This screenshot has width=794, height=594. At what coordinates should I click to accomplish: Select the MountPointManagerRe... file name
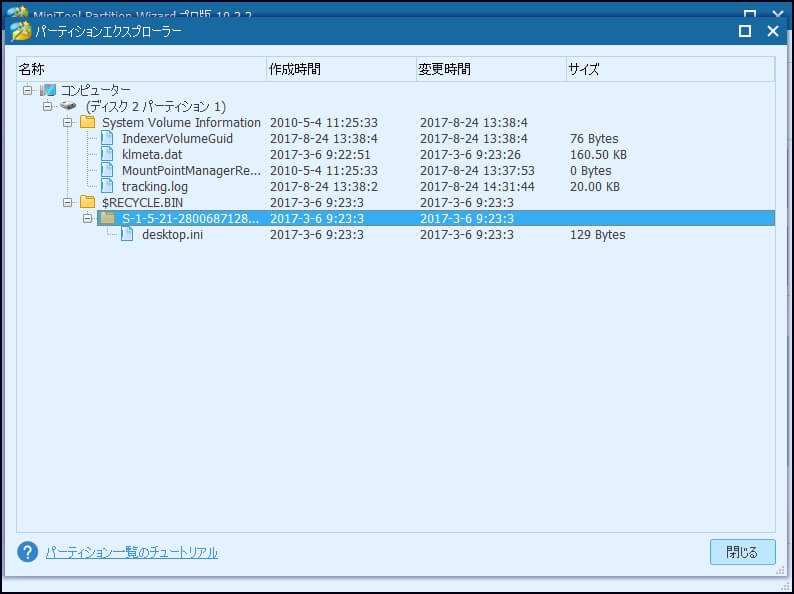(191, 171)
